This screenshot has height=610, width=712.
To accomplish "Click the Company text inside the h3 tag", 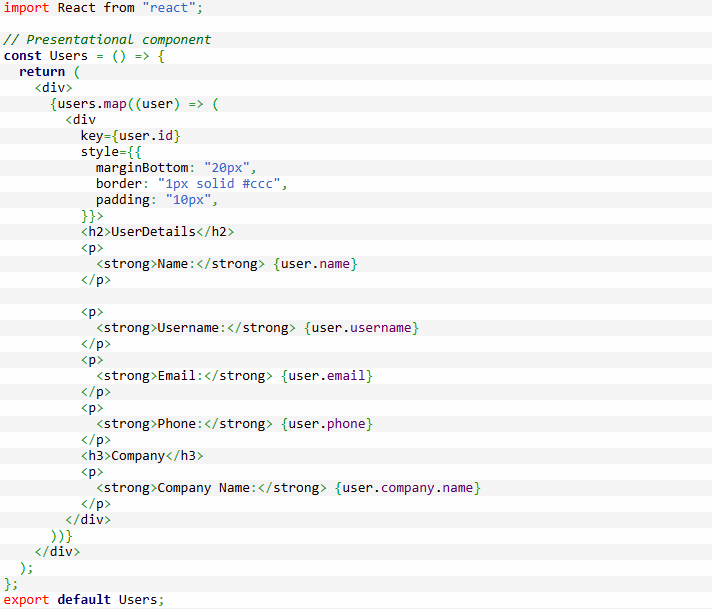I will [x=138, y=456].
